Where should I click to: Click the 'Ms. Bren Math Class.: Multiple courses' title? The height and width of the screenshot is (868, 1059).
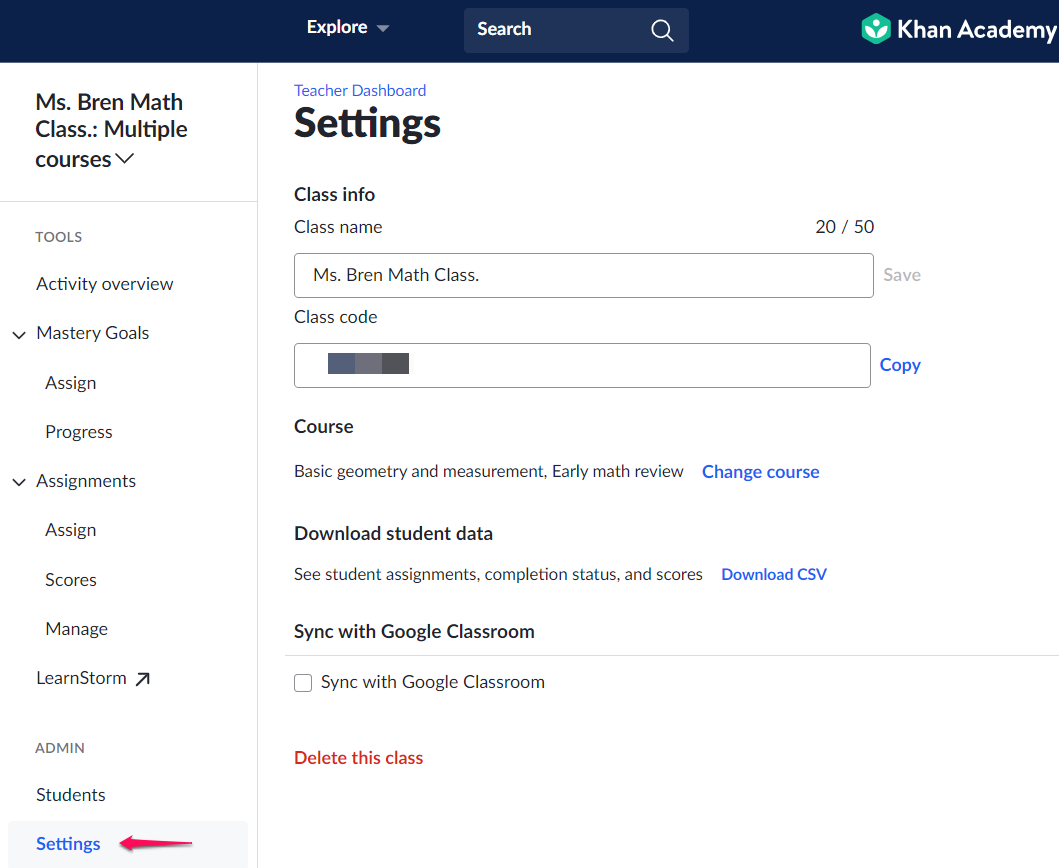pos(111,130)
